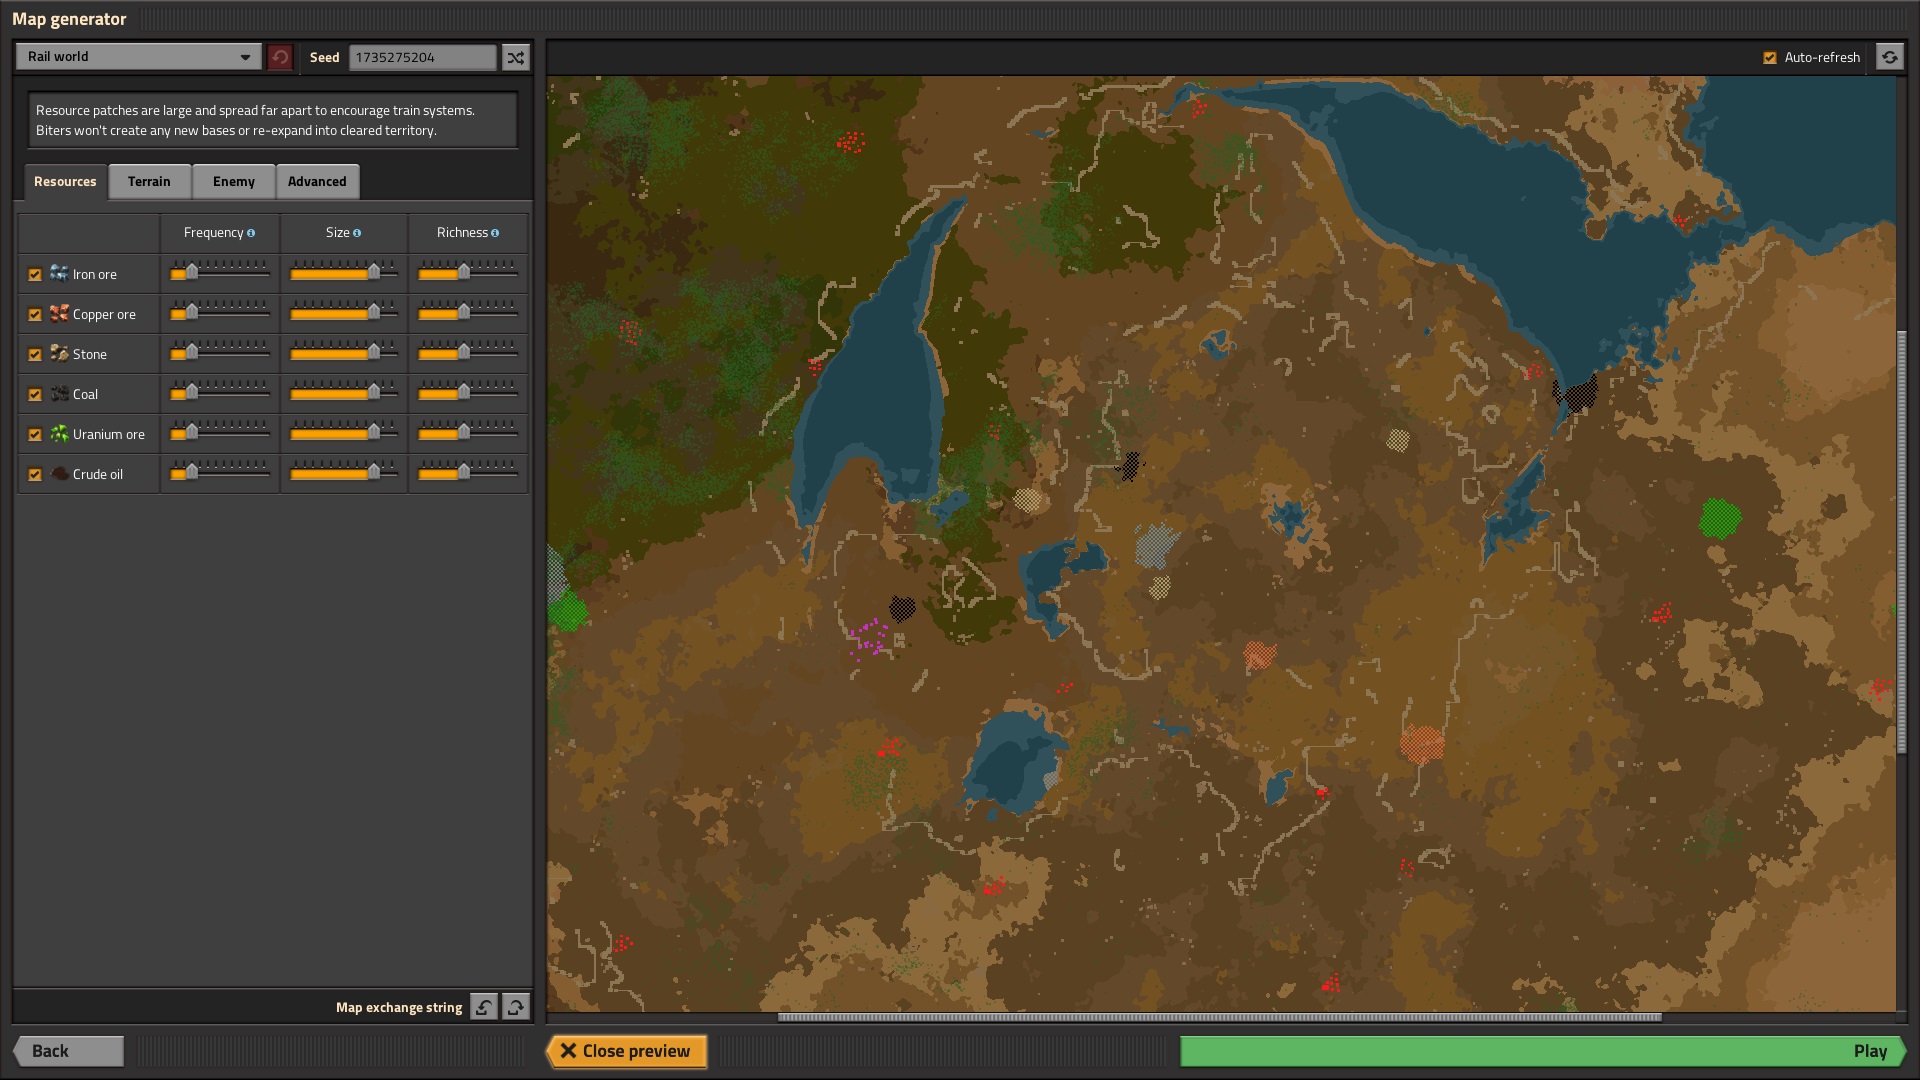Viewport: 1920px width, 1080px height.
Task: Click the Frequency info icon
Action: point(251,233)
